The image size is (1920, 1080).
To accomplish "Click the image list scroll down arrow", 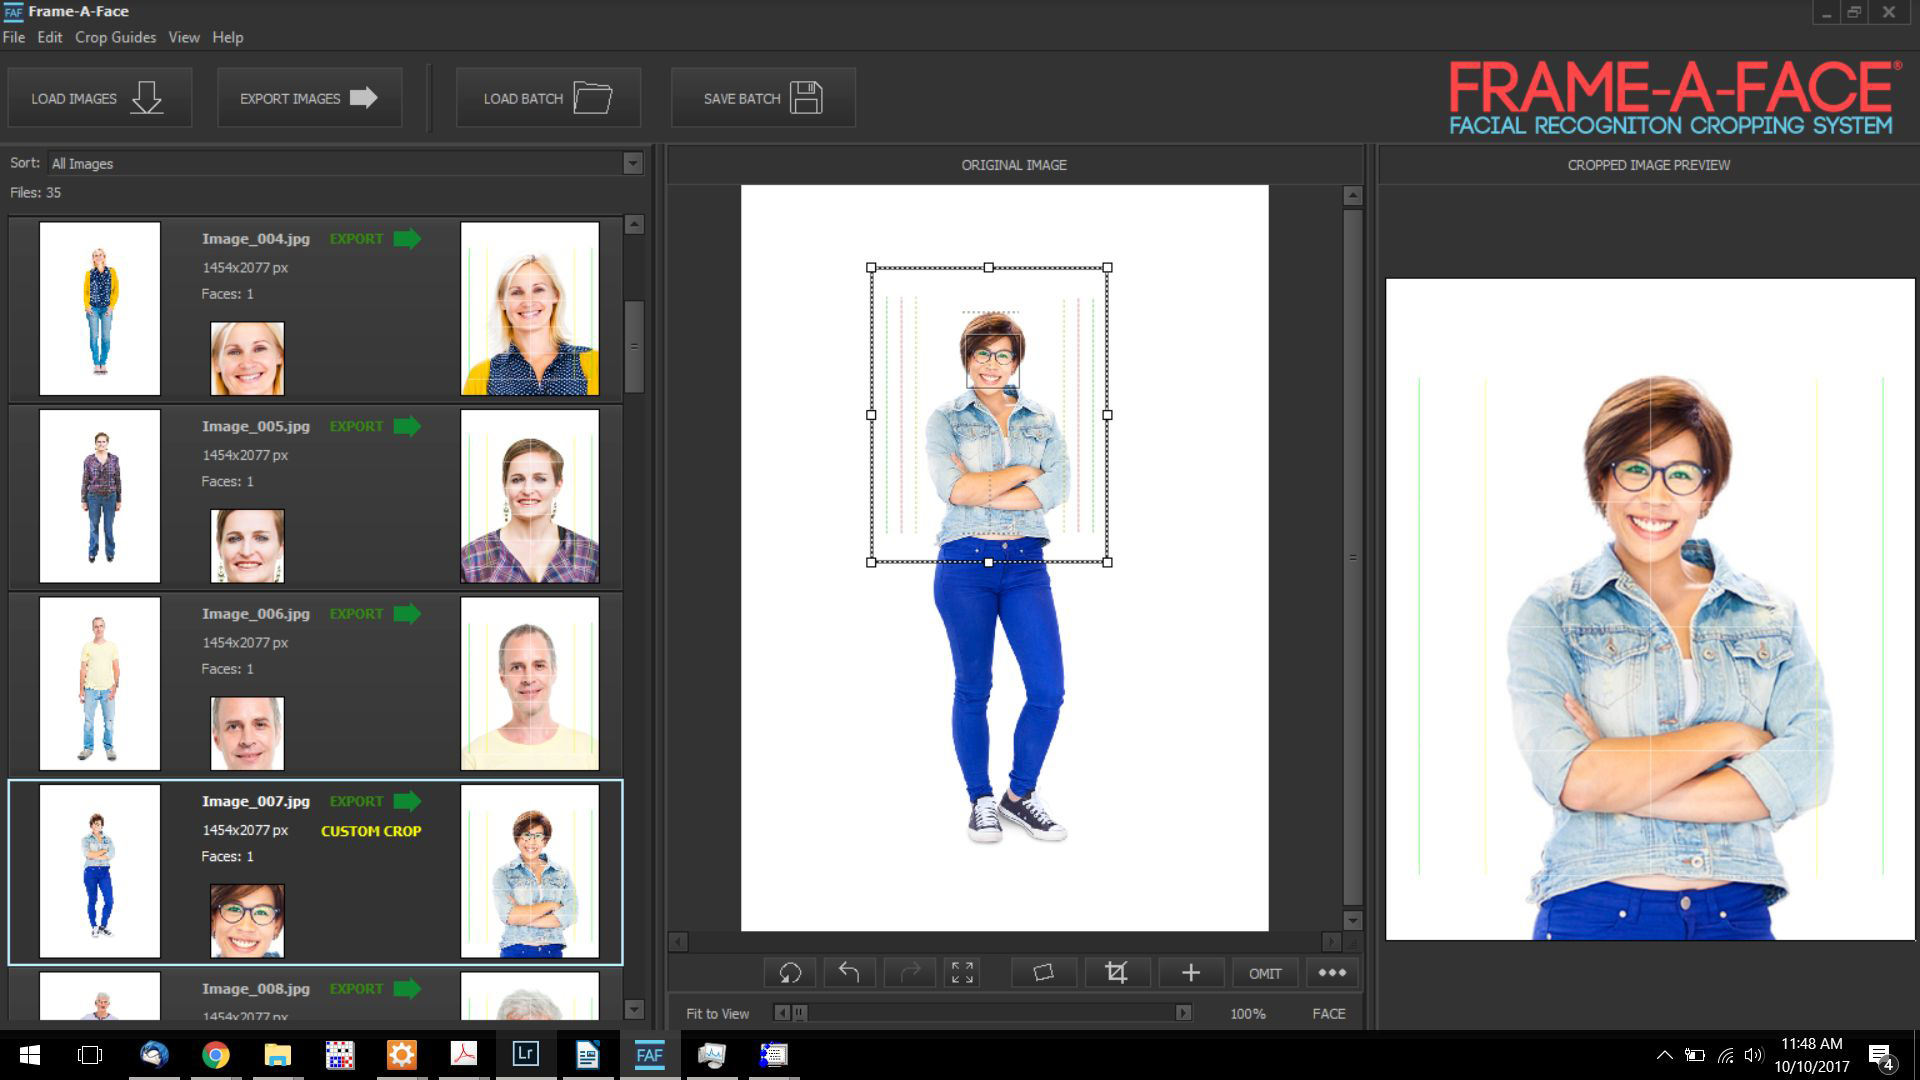I will (x=634, y=1009).
